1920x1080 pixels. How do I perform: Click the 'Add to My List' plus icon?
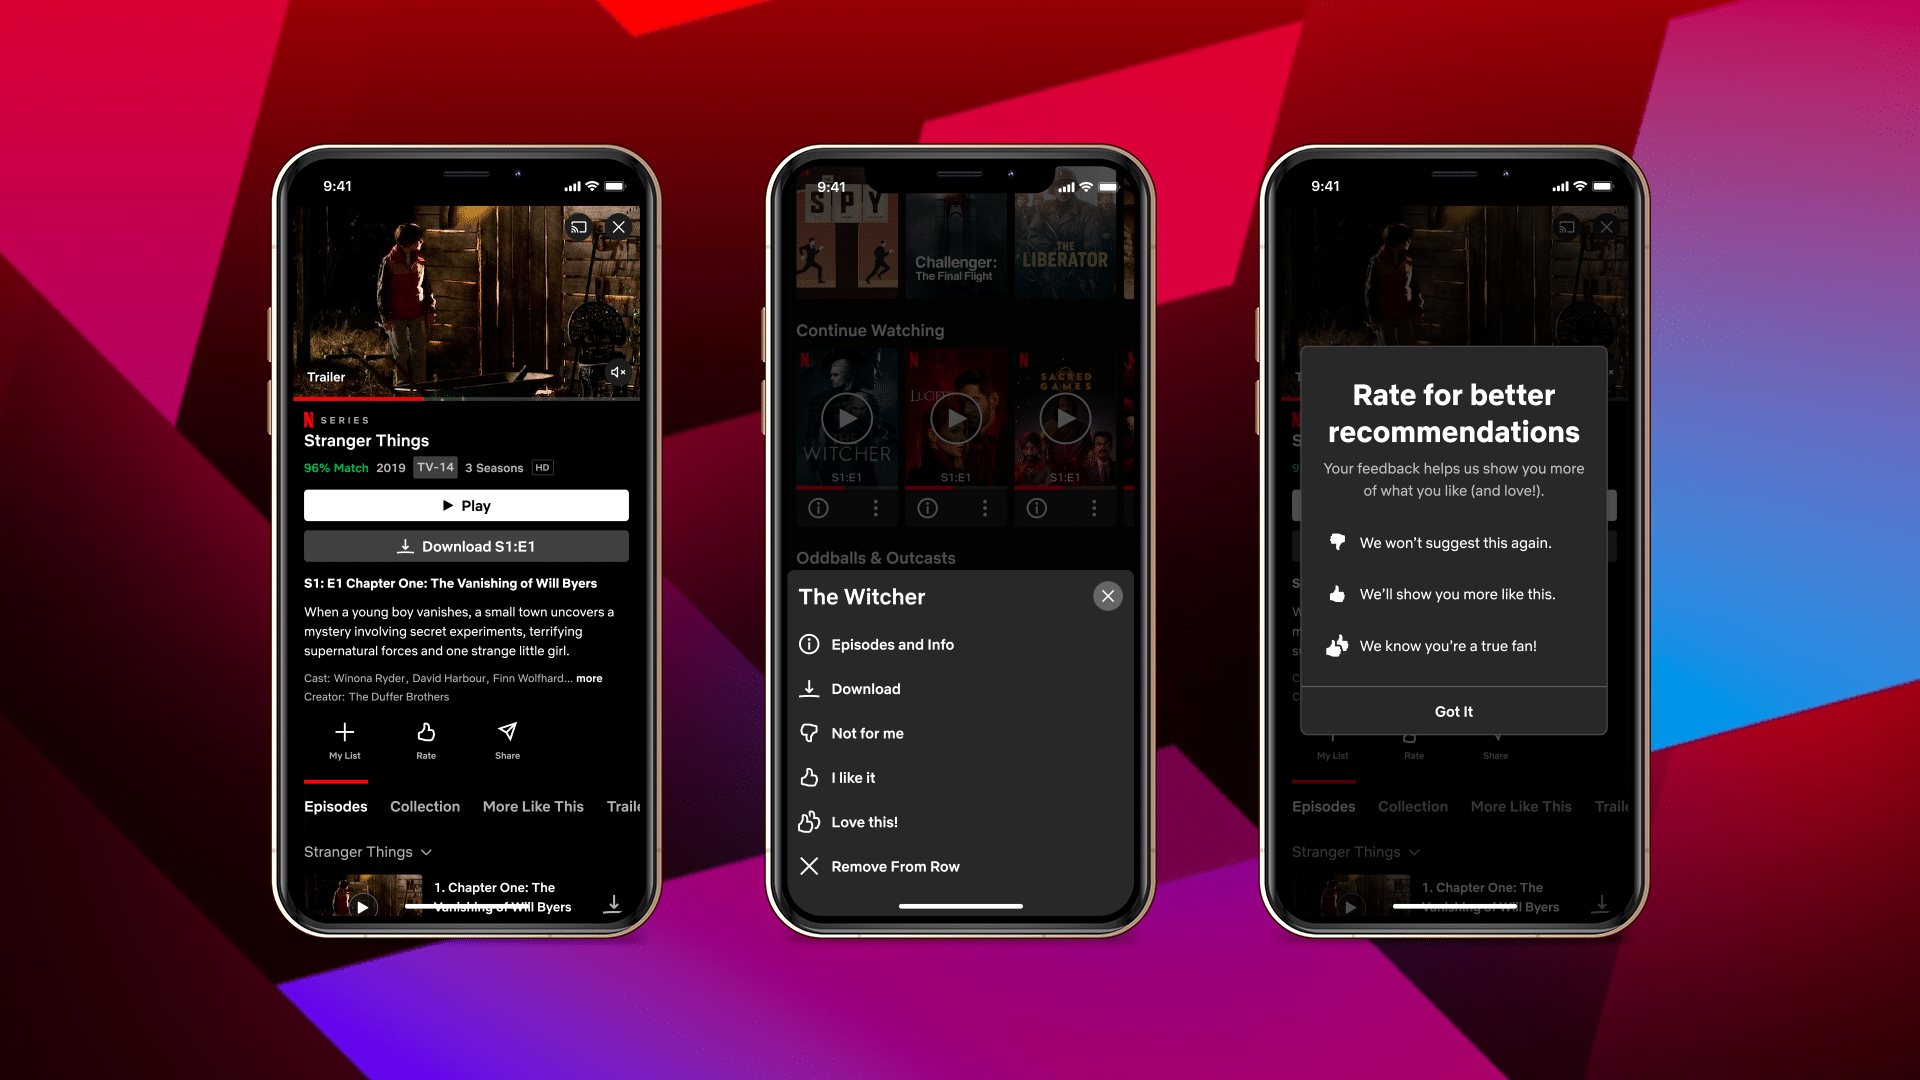point(345,733)
